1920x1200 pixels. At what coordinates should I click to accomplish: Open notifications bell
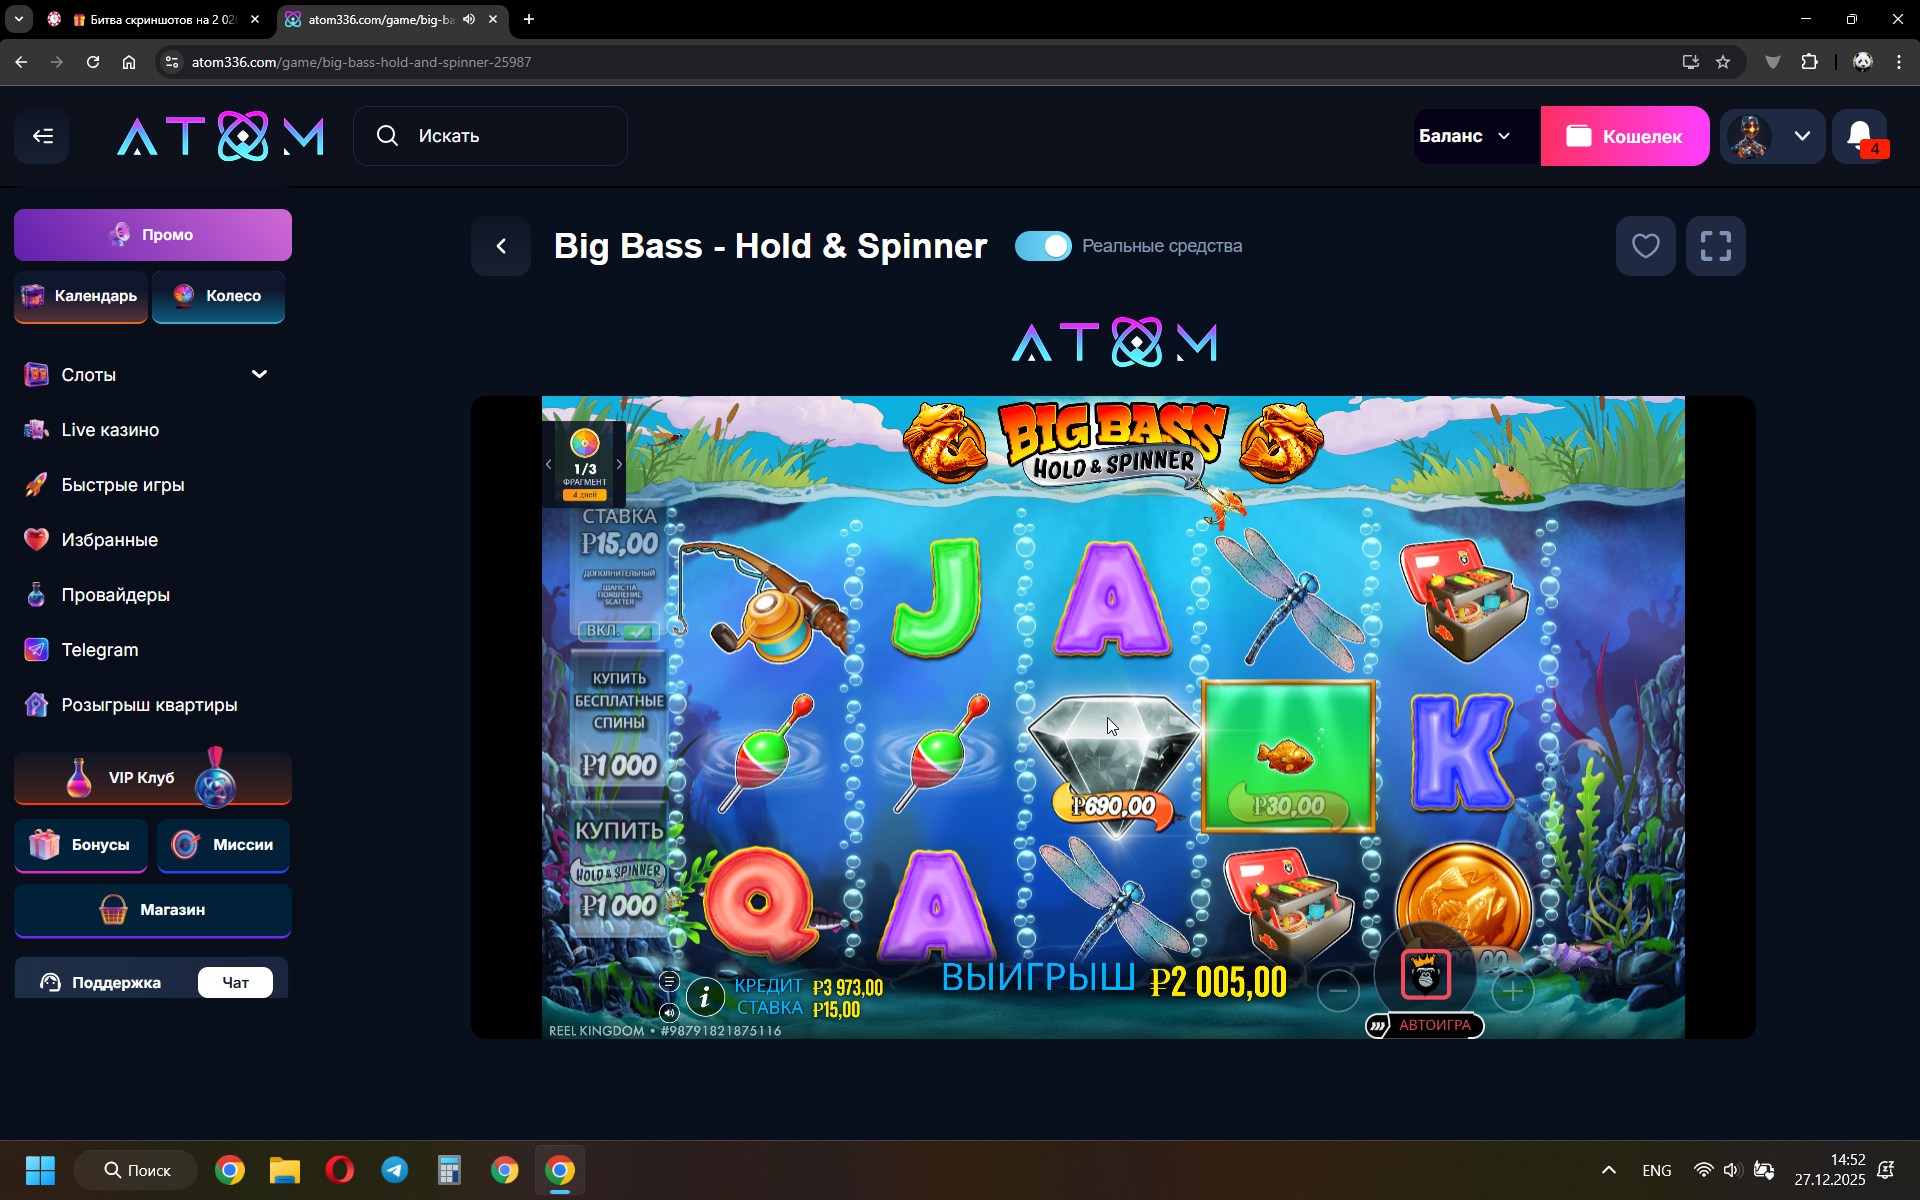click(1860, 136)
